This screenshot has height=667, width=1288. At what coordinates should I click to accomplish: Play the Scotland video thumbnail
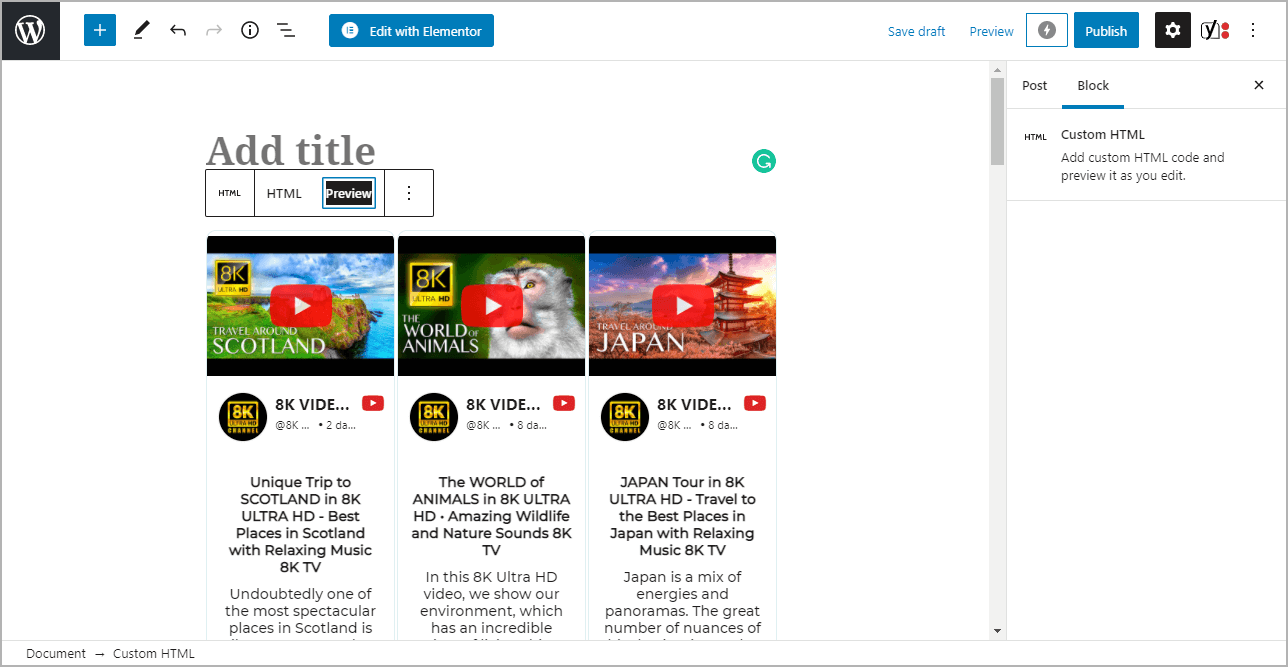(x=300, y=305)
